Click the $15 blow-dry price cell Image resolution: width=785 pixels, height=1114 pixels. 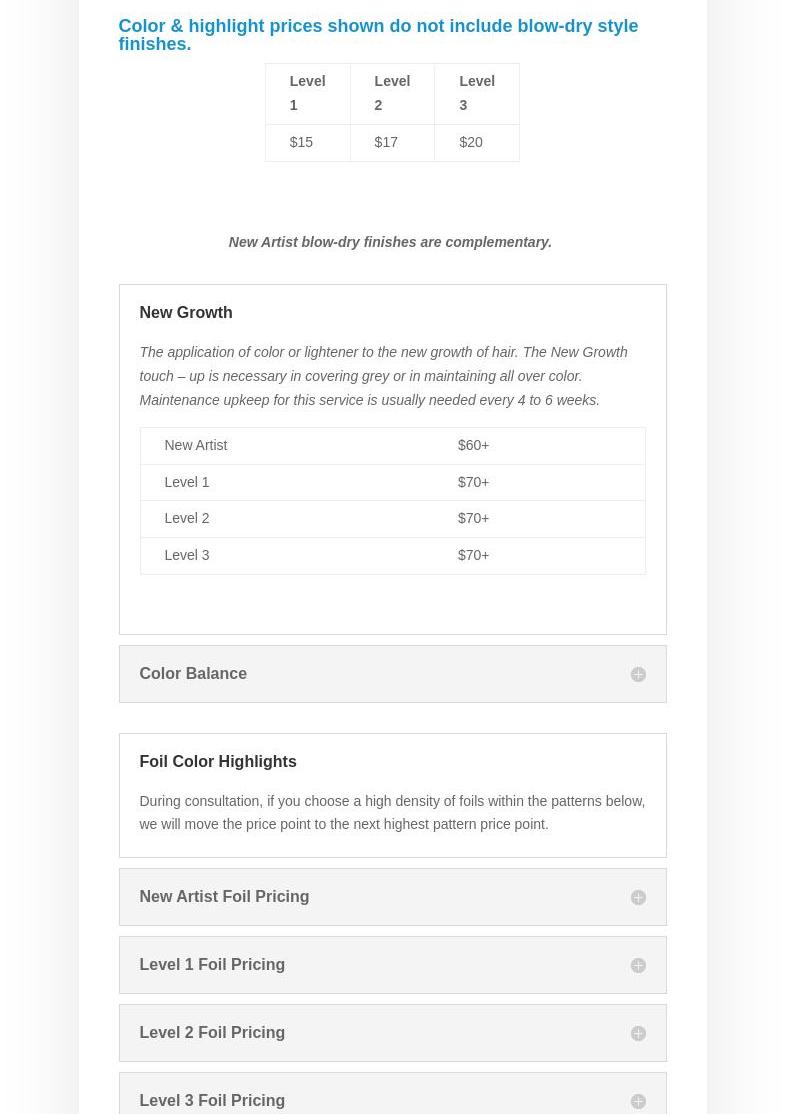tap(302, 143)
